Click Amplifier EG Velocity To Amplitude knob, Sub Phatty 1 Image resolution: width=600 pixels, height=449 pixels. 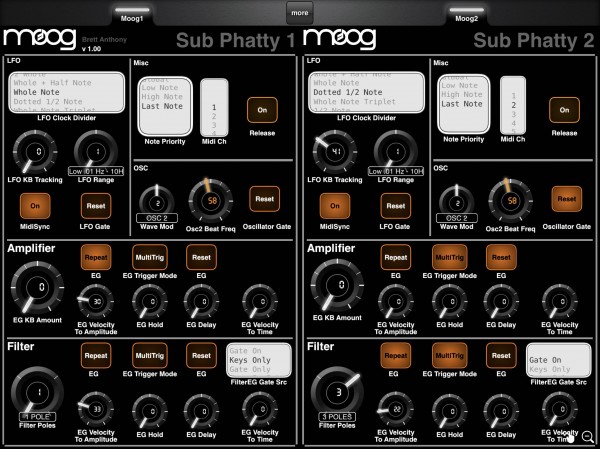[96, 302]
